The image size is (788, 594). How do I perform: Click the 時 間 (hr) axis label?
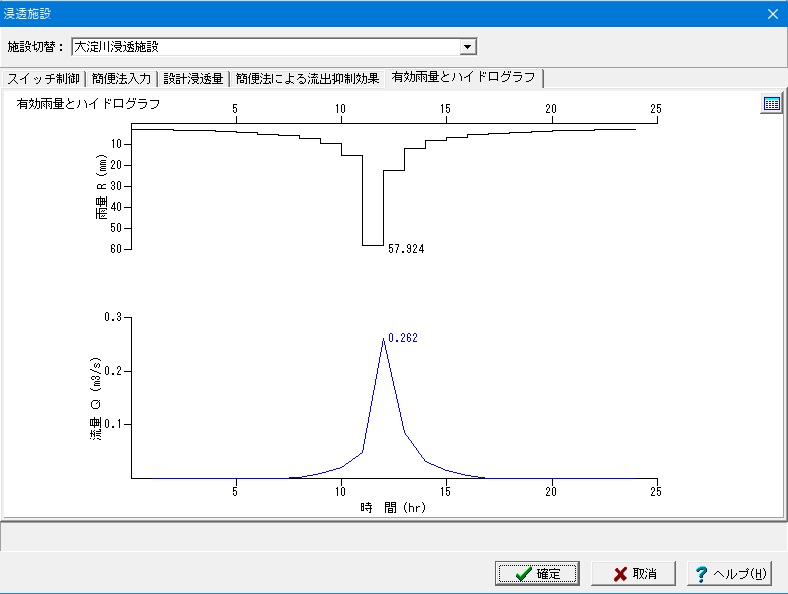(393, 508)
